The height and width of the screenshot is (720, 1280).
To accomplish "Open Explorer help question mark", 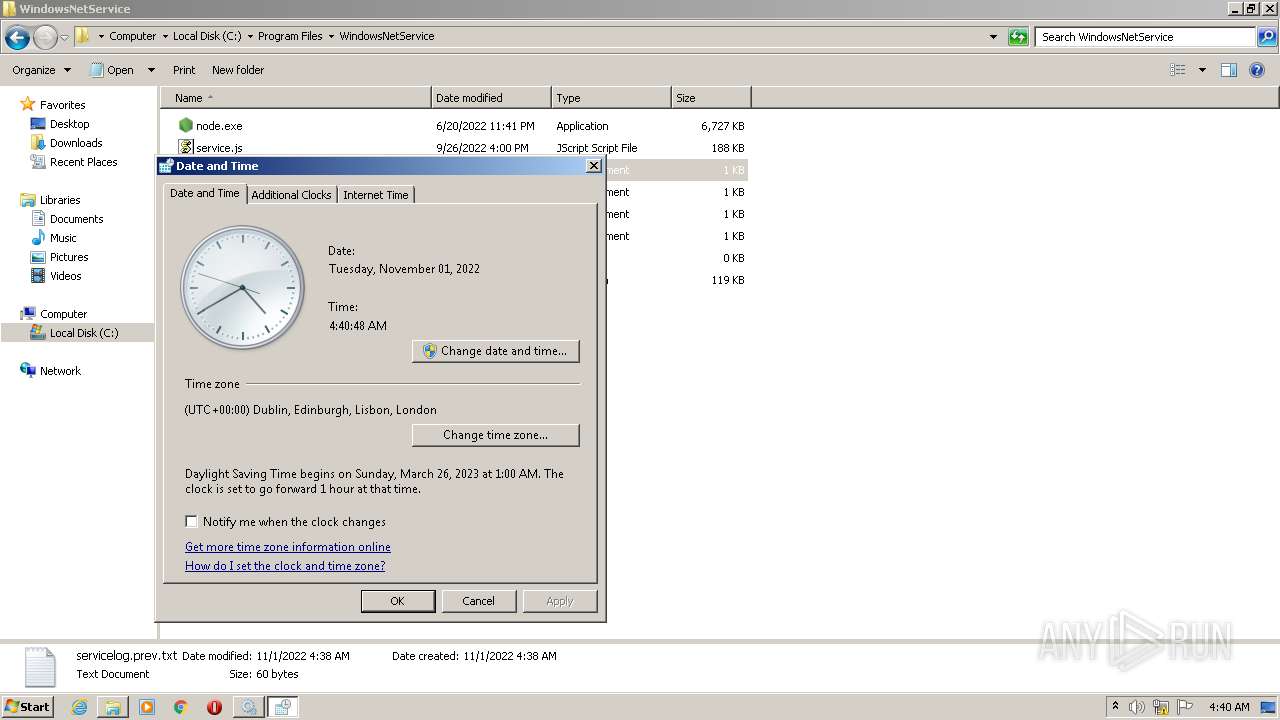I will tap(1257, 70).
